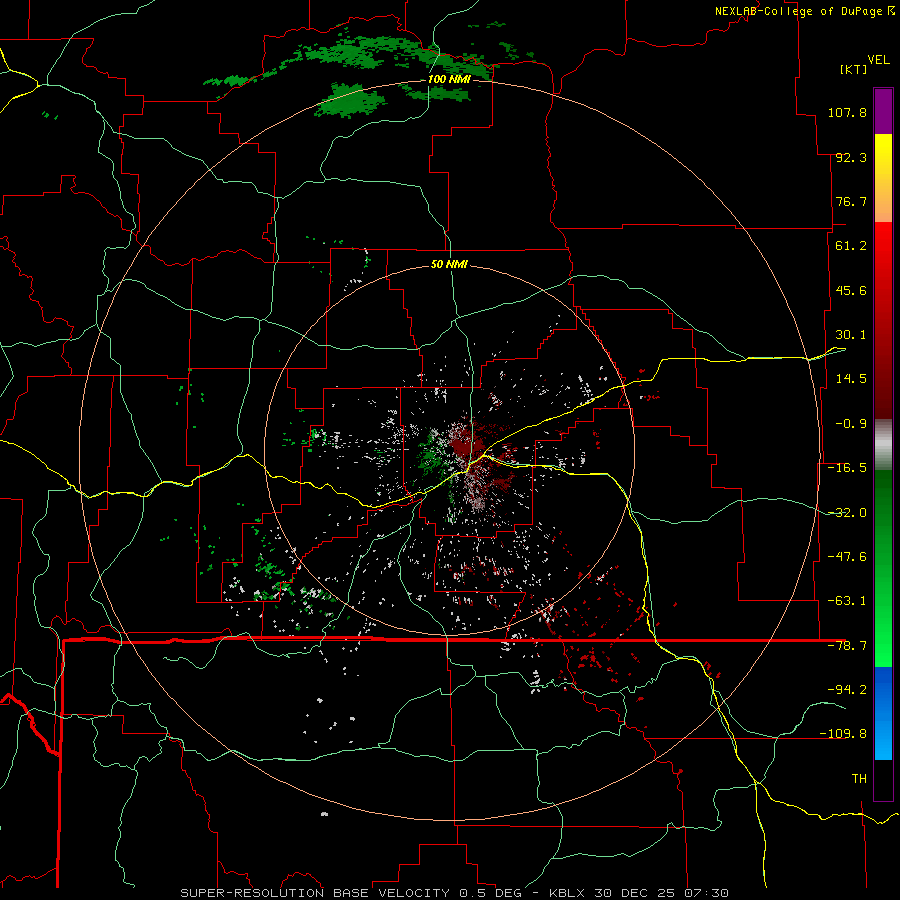The image size is (900, 900).
Task: Click the 30.1 velocity scale label
Action: pyautogui.click(x=851, y=335)
